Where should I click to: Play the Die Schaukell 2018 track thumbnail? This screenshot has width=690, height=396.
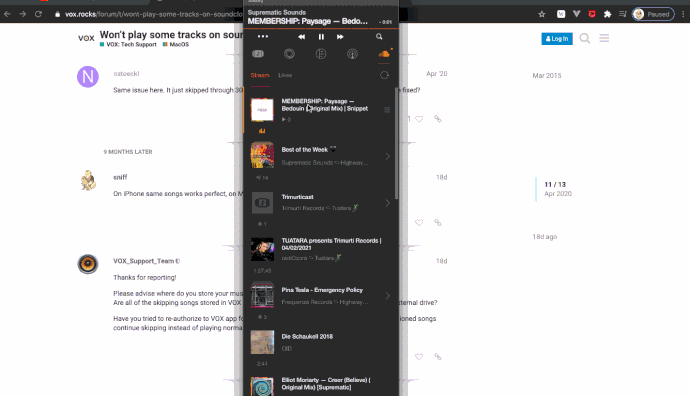262,342
